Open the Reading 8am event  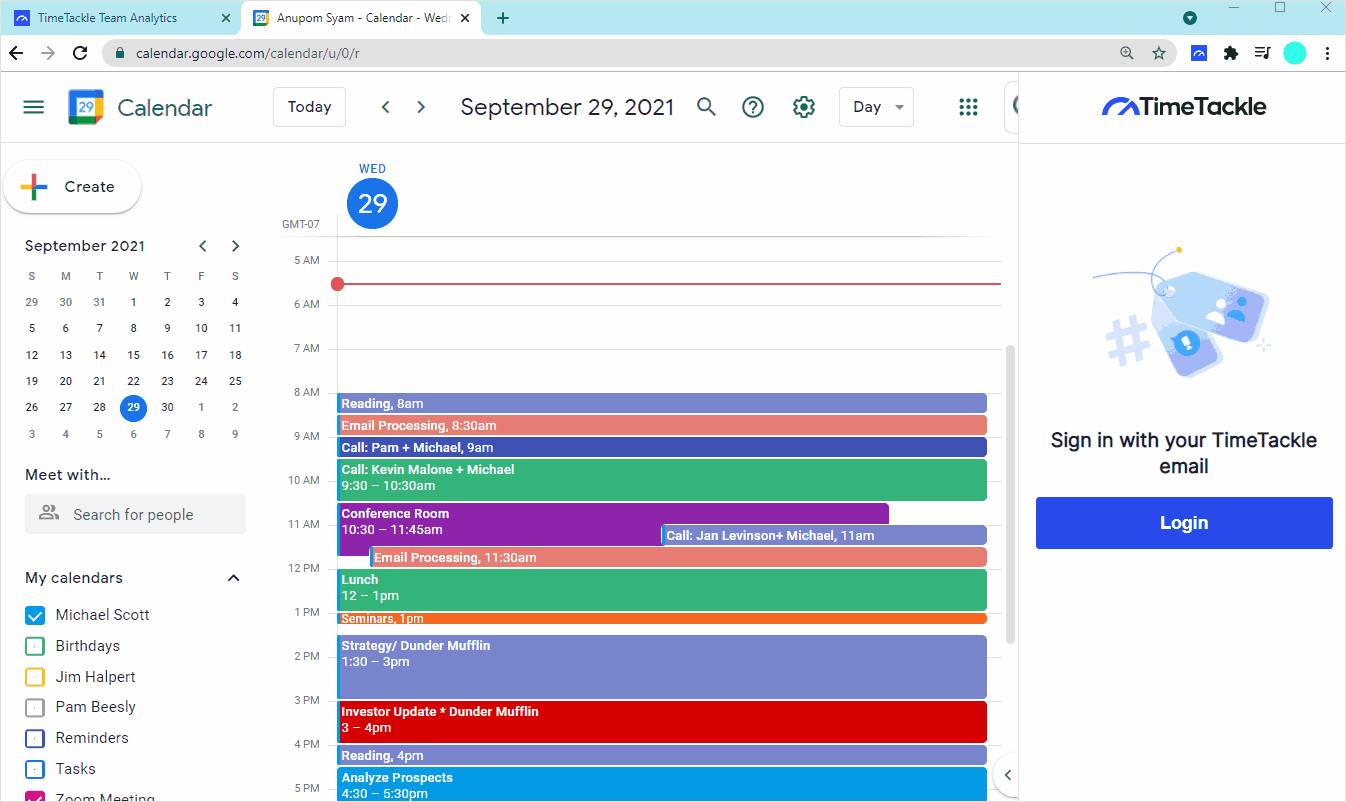[662, 403]
